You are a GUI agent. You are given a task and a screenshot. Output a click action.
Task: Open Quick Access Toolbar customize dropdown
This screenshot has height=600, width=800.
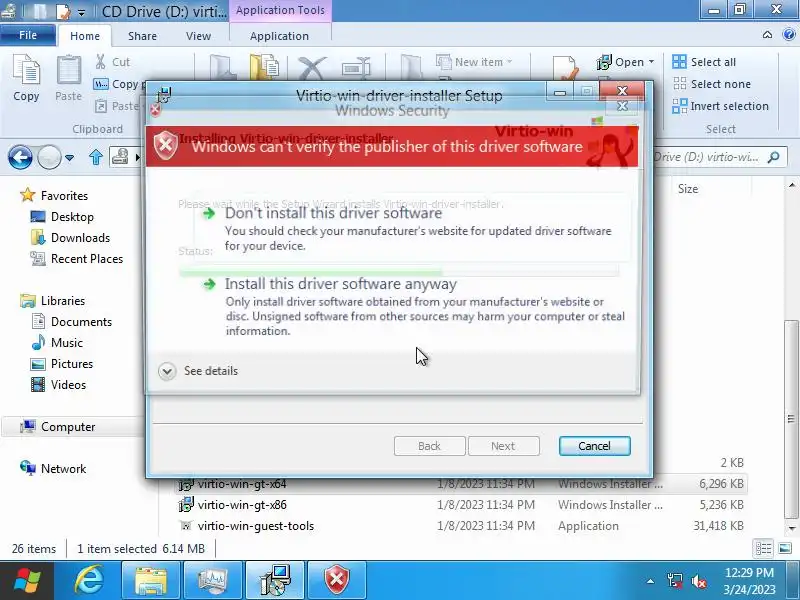(x=81, y=12)
